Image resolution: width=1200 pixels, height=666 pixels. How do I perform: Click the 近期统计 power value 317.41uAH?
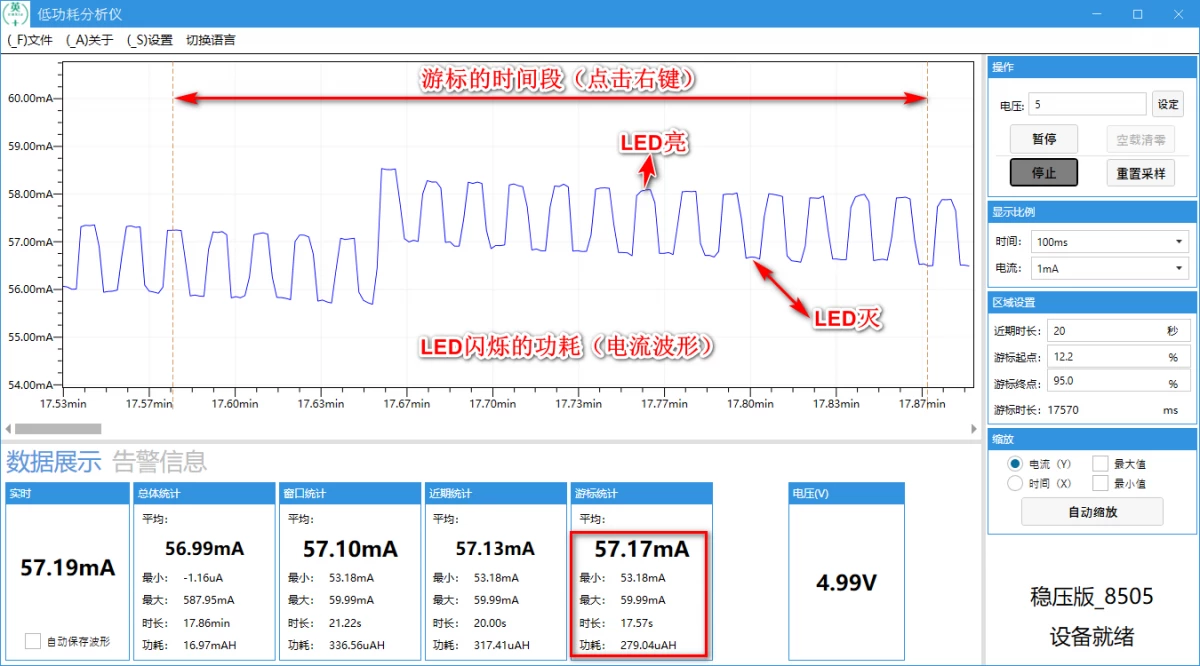point(504,646)
